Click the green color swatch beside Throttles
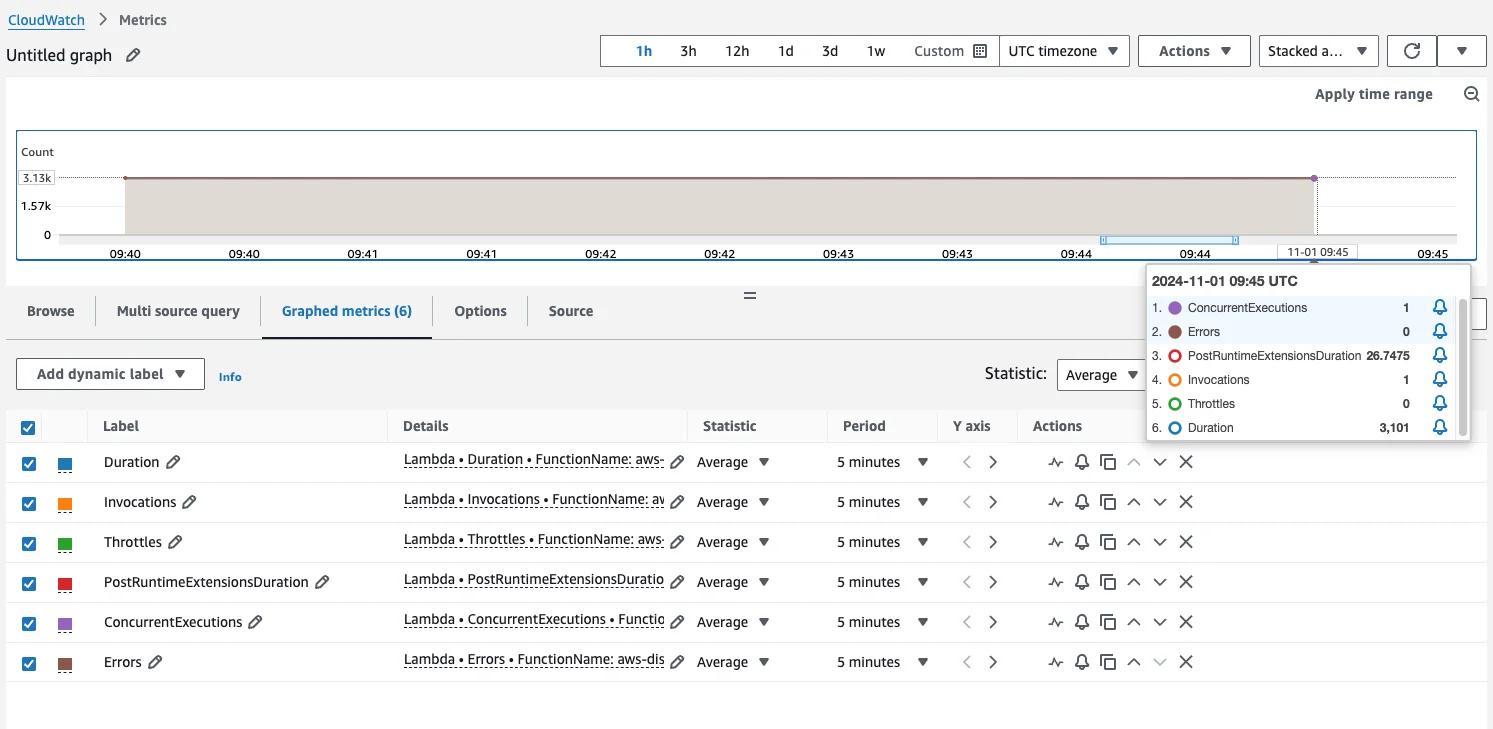The image size is (1493, 729). (x=65, y=541)
